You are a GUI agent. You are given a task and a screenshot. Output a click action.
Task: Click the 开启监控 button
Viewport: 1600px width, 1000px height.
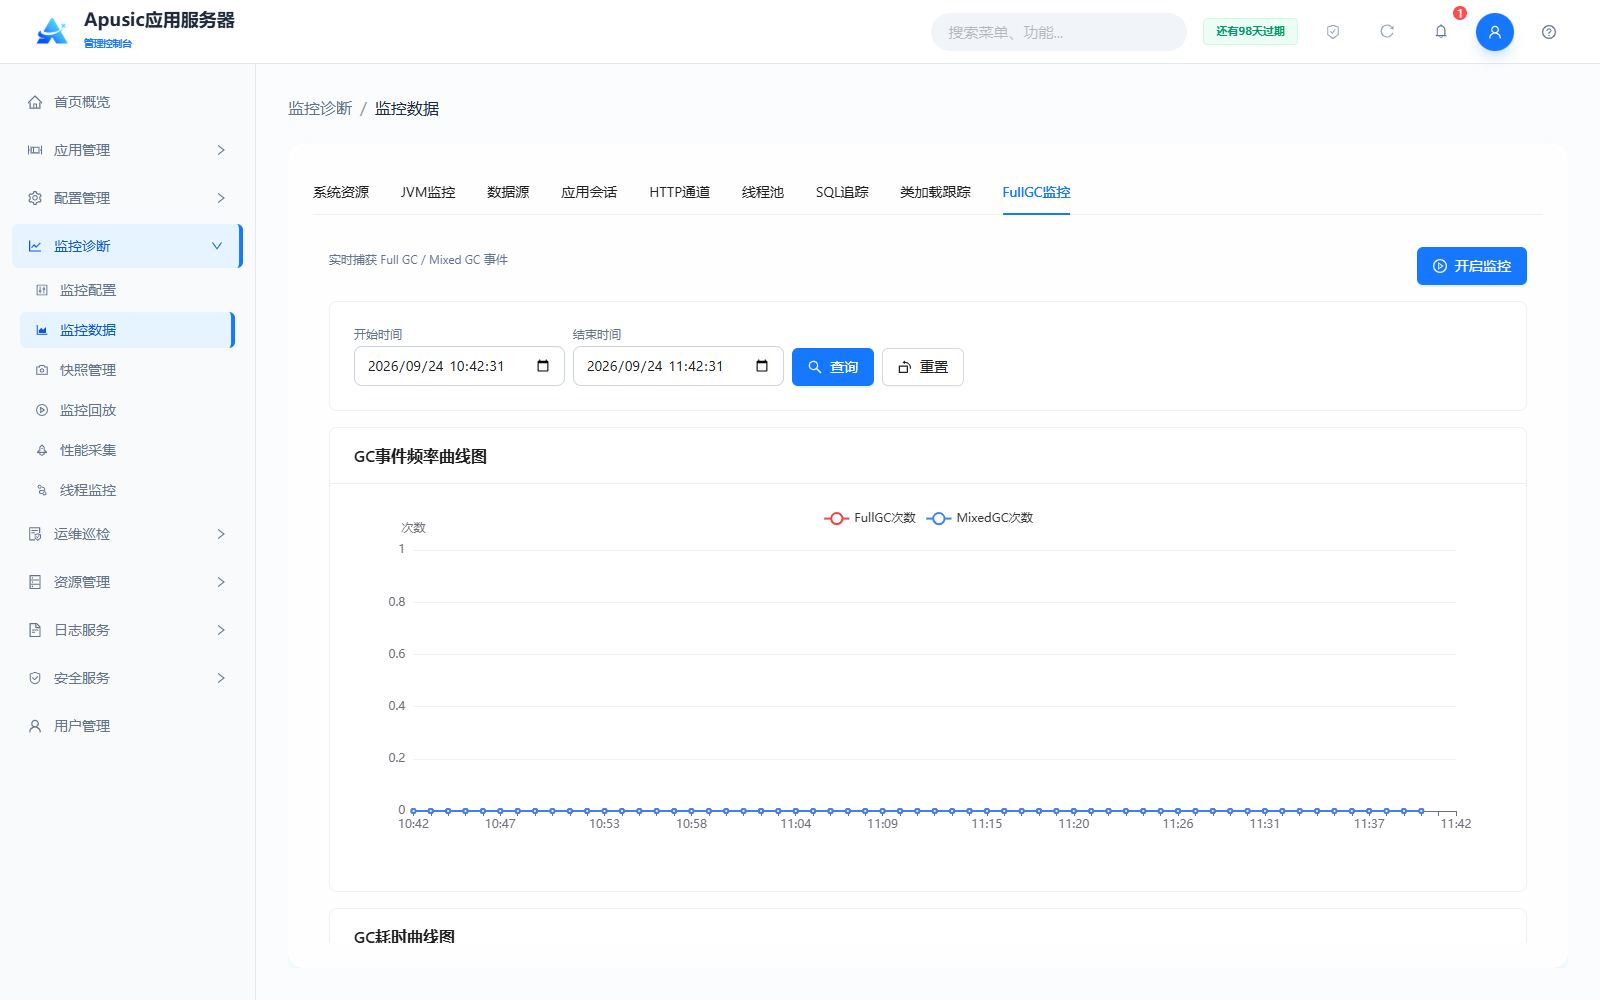click(x=1472, y=266)
